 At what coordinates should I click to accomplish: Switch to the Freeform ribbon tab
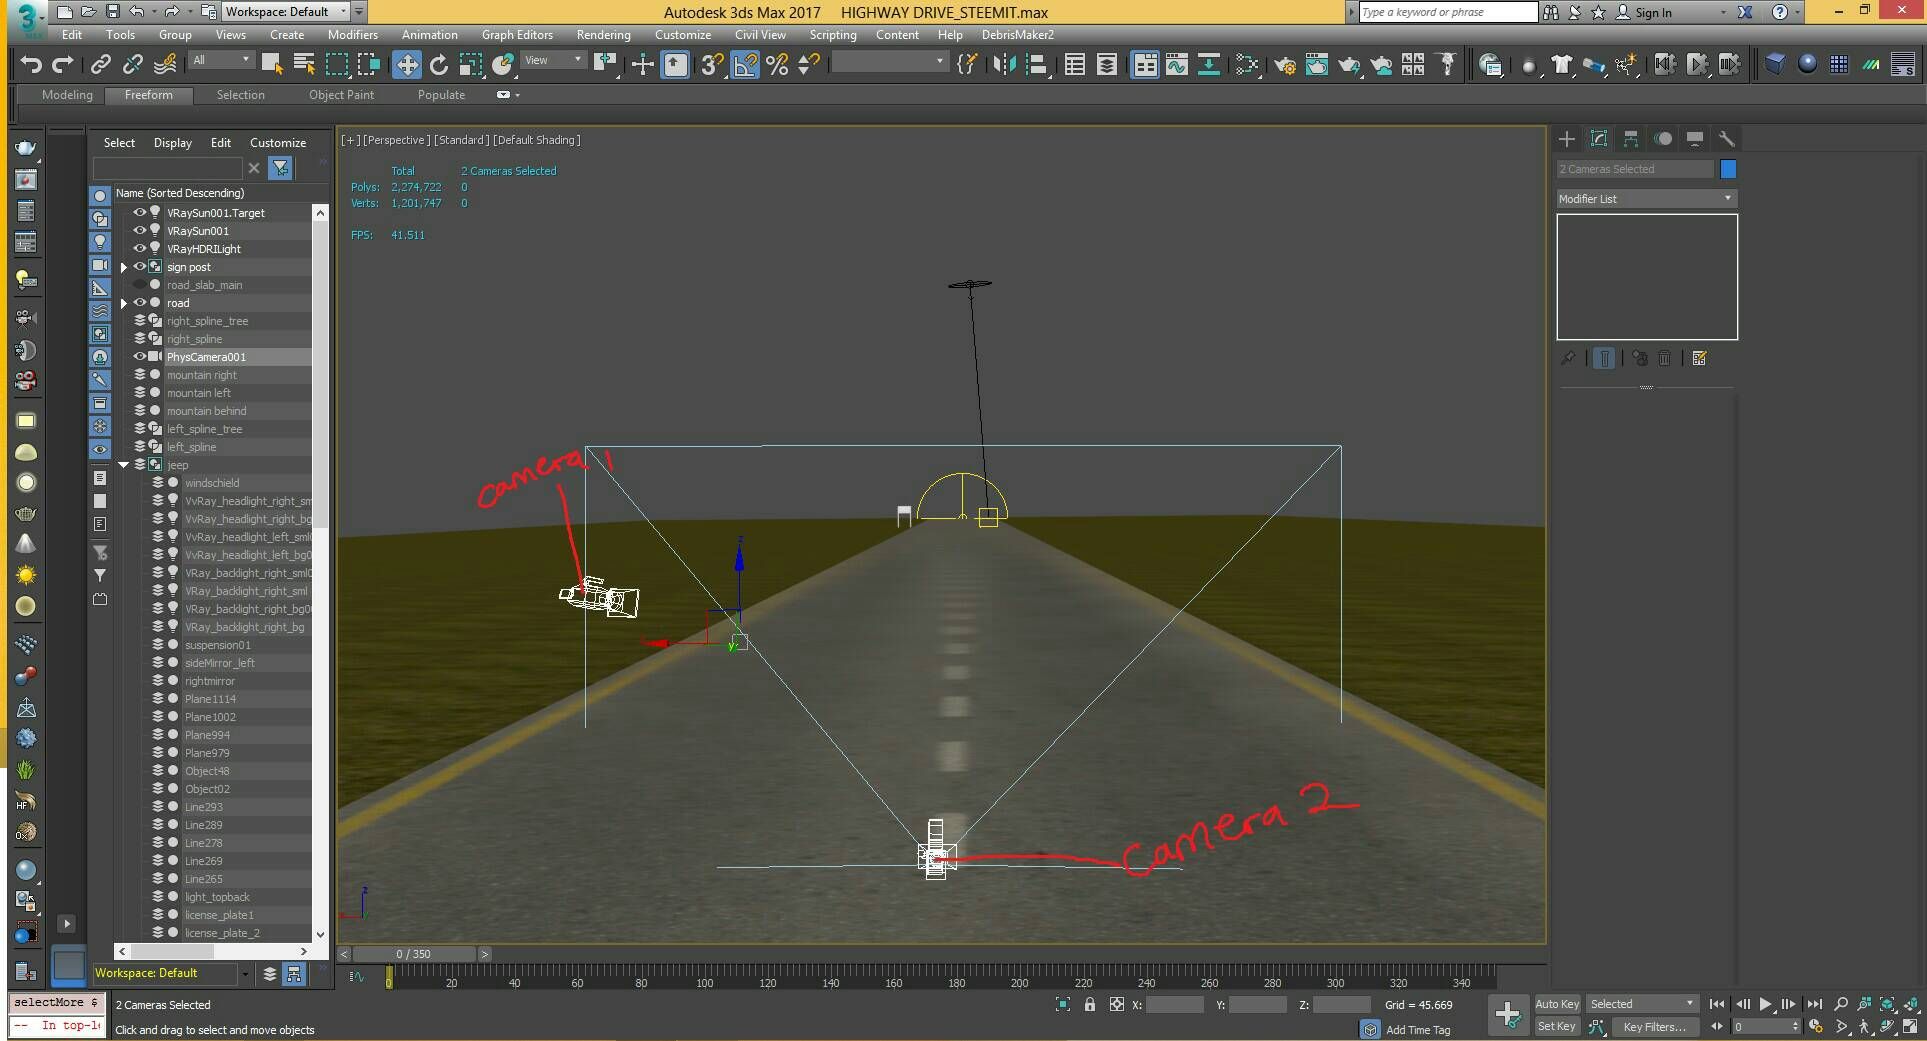coord(149,95)
